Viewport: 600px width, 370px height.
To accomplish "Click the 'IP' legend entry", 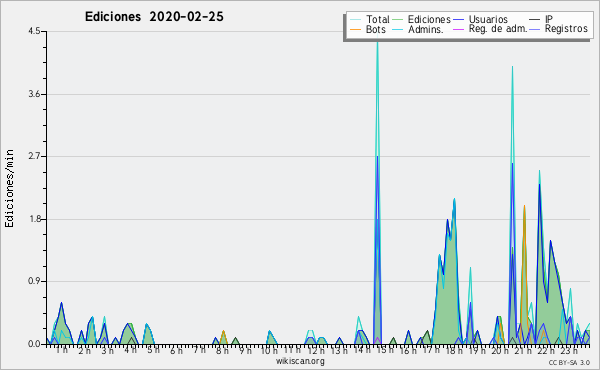I will point(549,19).
